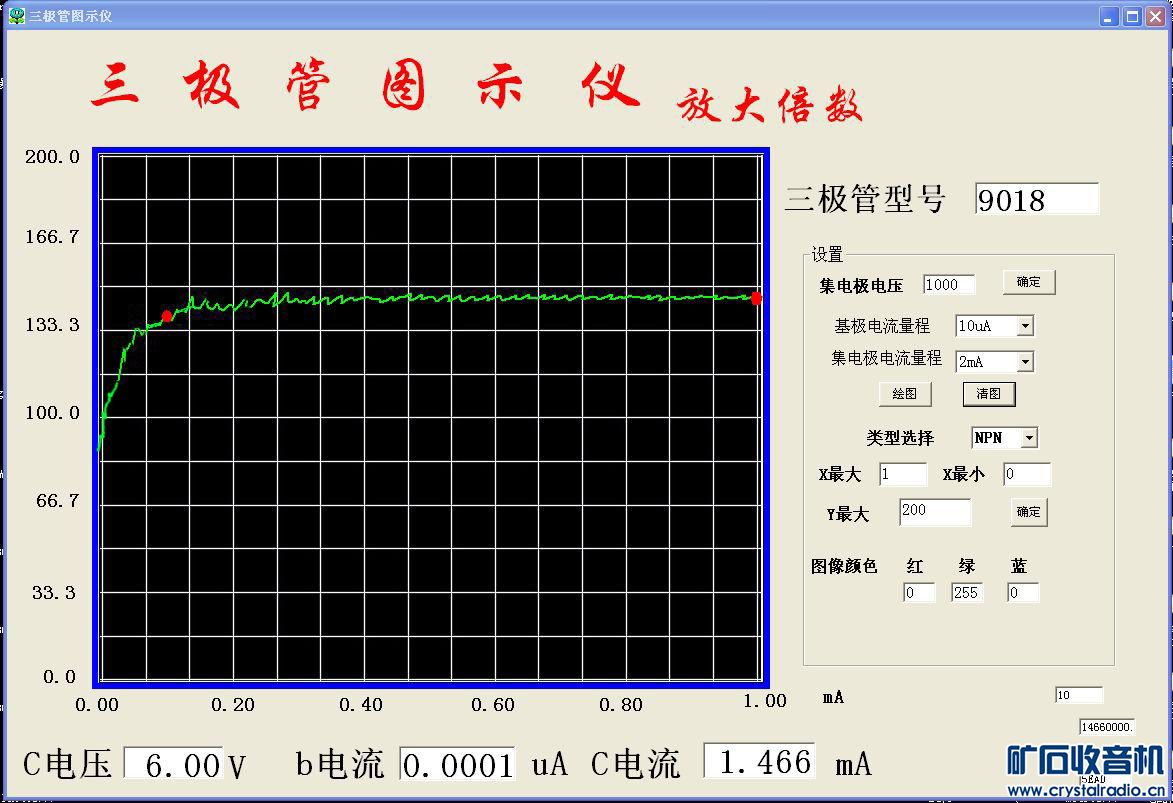Click the Y最大 field showing 200
Image resolution: width=1173 pixels, height=803 pixels.
(935, 511)
